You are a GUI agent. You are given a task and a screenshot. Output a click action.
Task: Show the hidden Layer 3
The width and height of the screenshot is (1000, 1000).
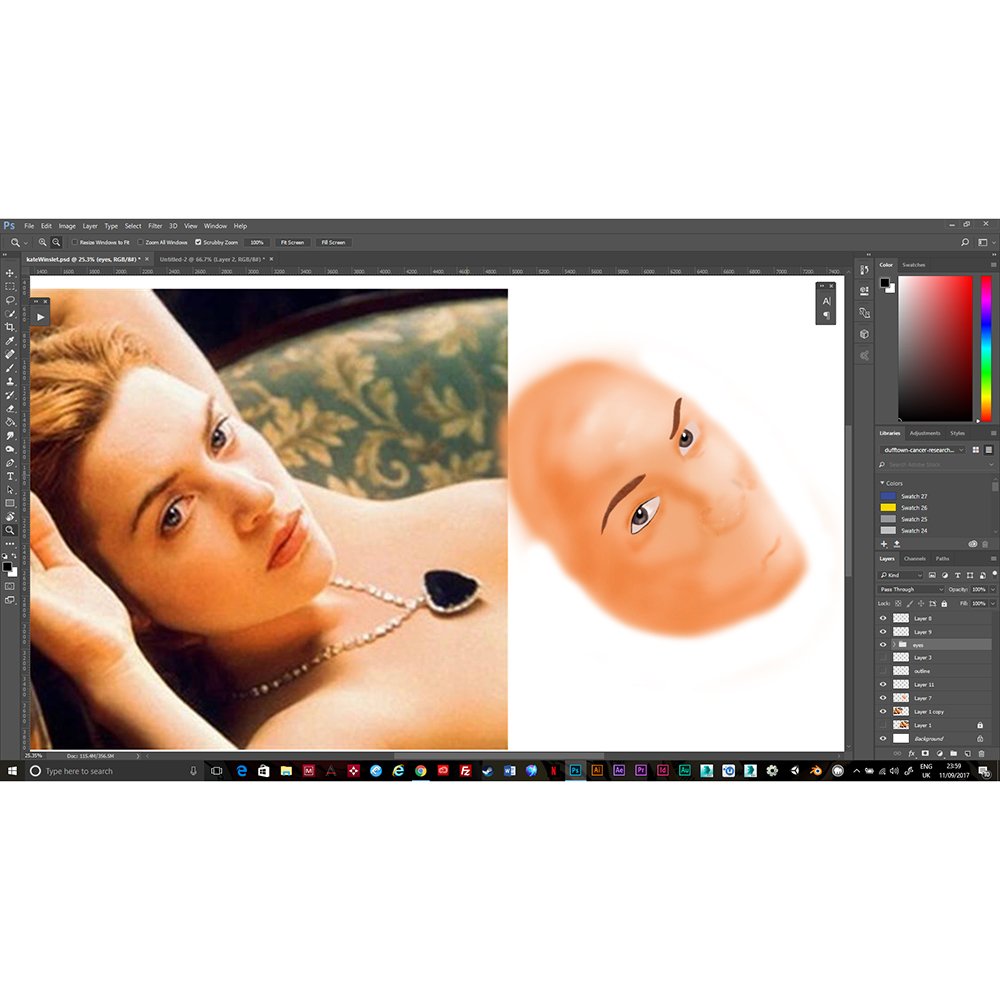coord(883,658)
